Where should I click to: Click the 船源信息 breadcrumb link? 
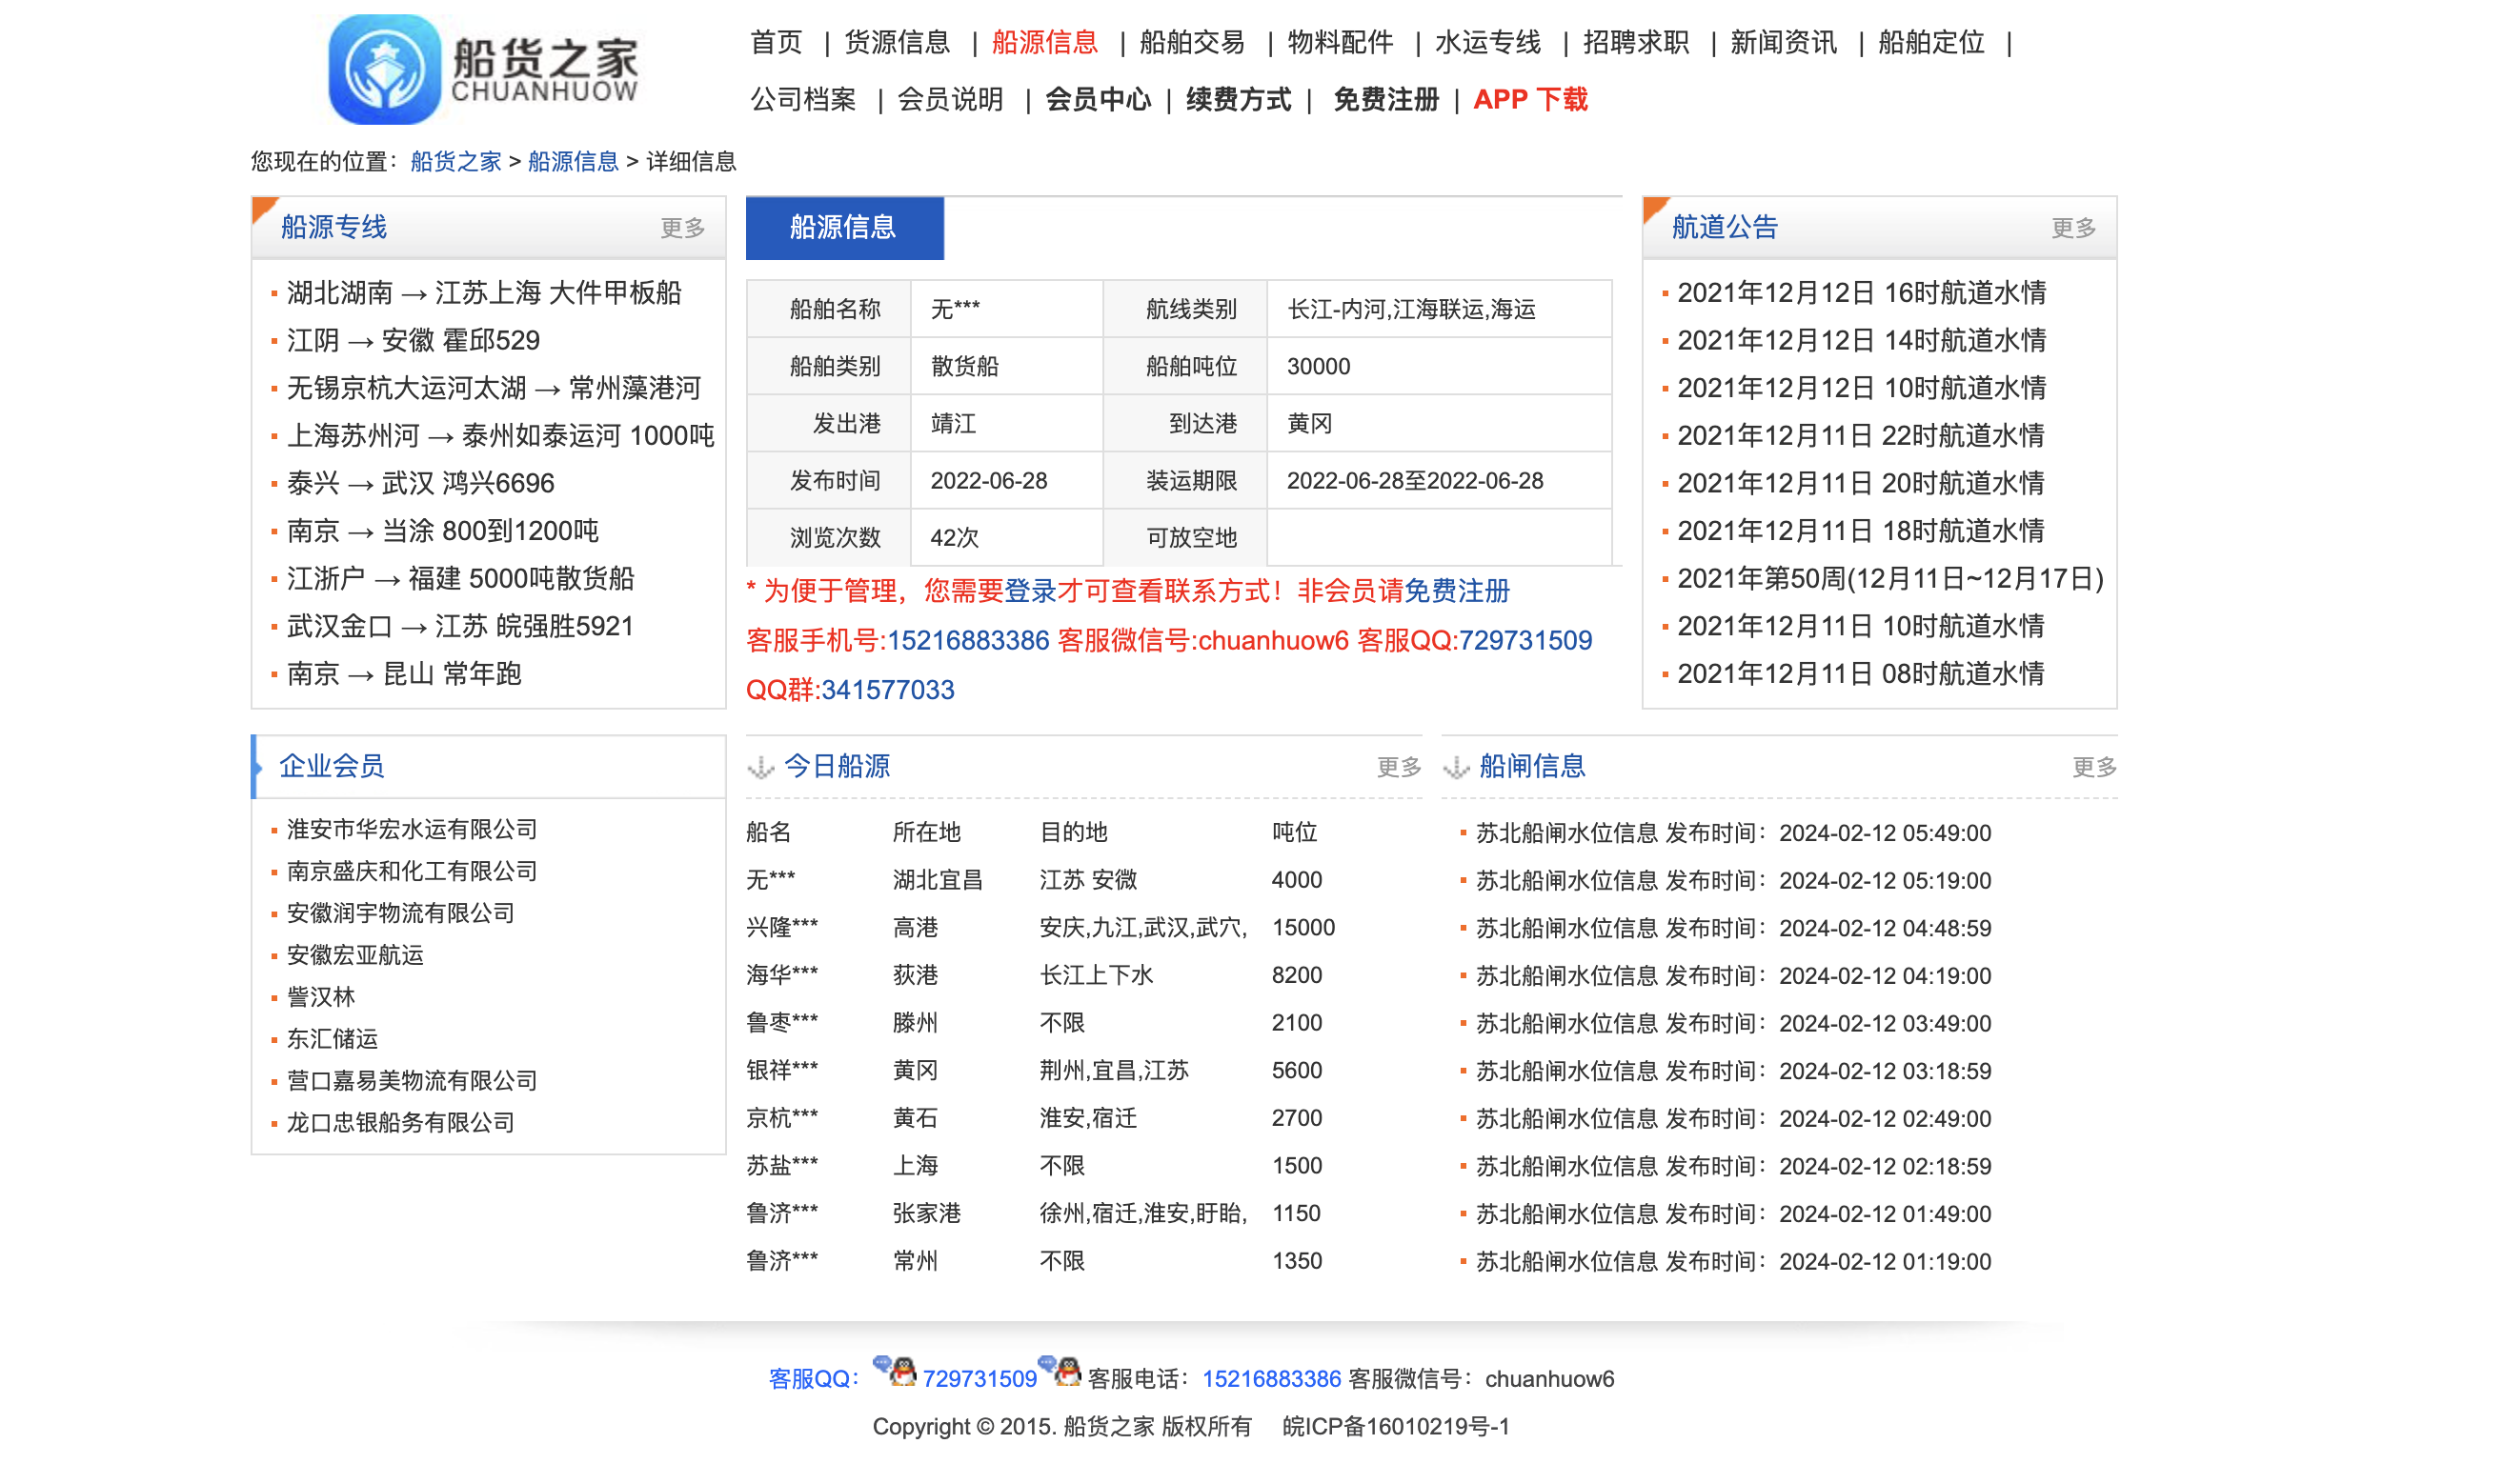[573, 161]
